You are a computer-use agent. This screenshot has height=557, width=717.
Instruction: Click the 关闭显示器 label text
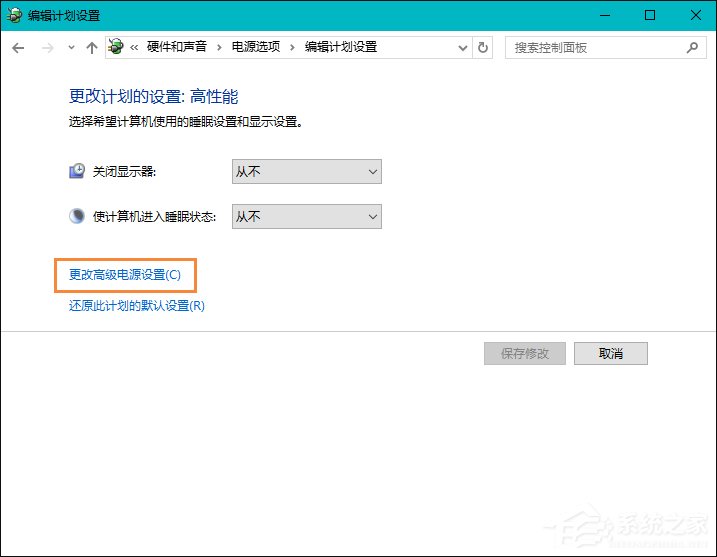(x=124, y=171)
